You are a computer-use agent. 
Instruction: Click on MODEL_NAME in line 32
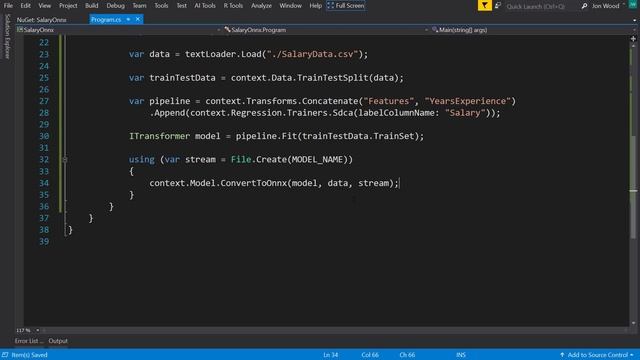pyautogui.click(x=317, y=160)
